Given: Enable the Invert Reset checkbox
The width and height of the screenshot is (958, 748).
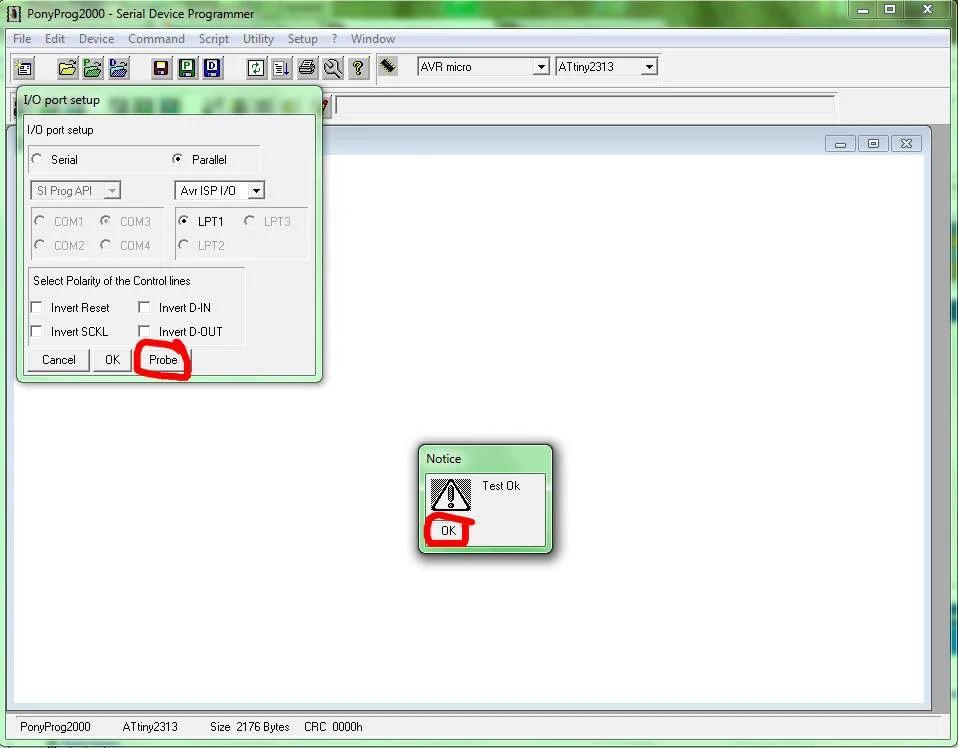Looking at the screenshot, I should click(37, 307).
